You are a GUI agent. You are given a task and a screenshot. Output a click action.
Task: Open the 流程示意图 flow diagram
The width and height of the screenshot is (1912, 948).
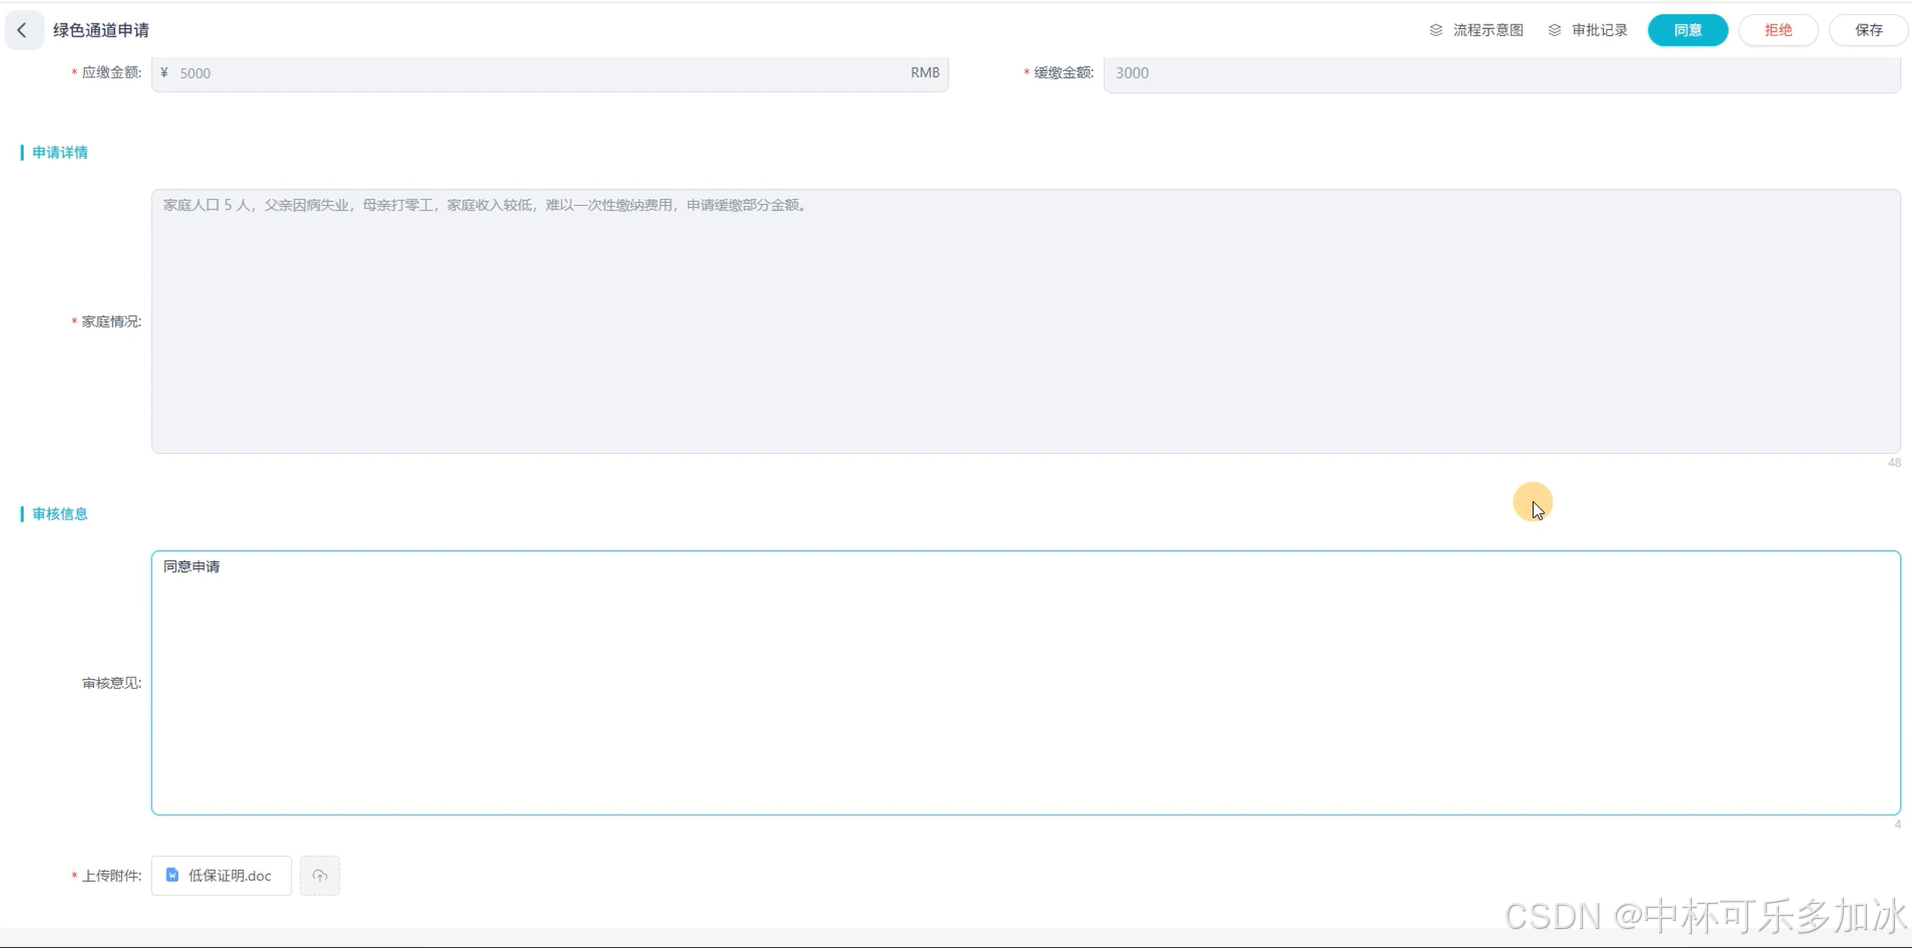point(1488,30)
